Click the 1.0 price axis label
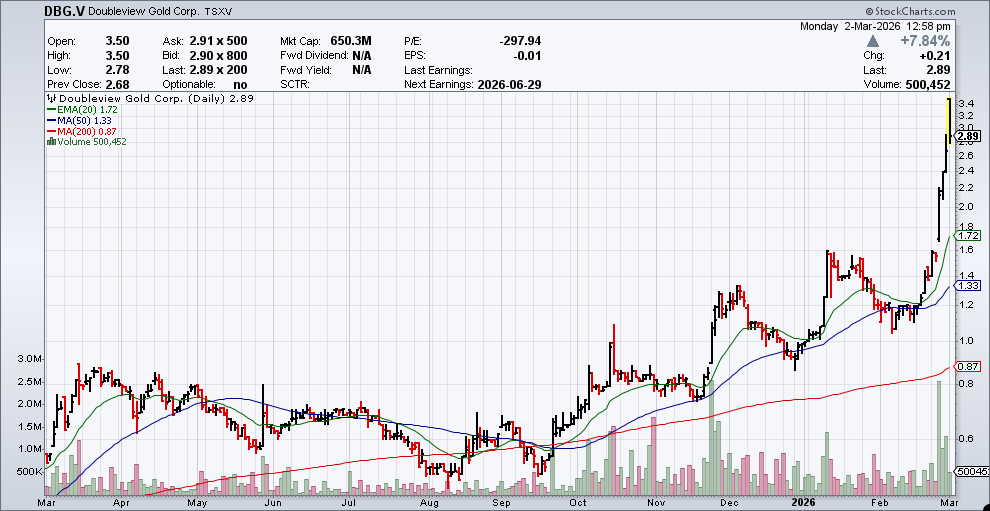The image size is (990, 511). pyautogui.click(x=965, y=340)
